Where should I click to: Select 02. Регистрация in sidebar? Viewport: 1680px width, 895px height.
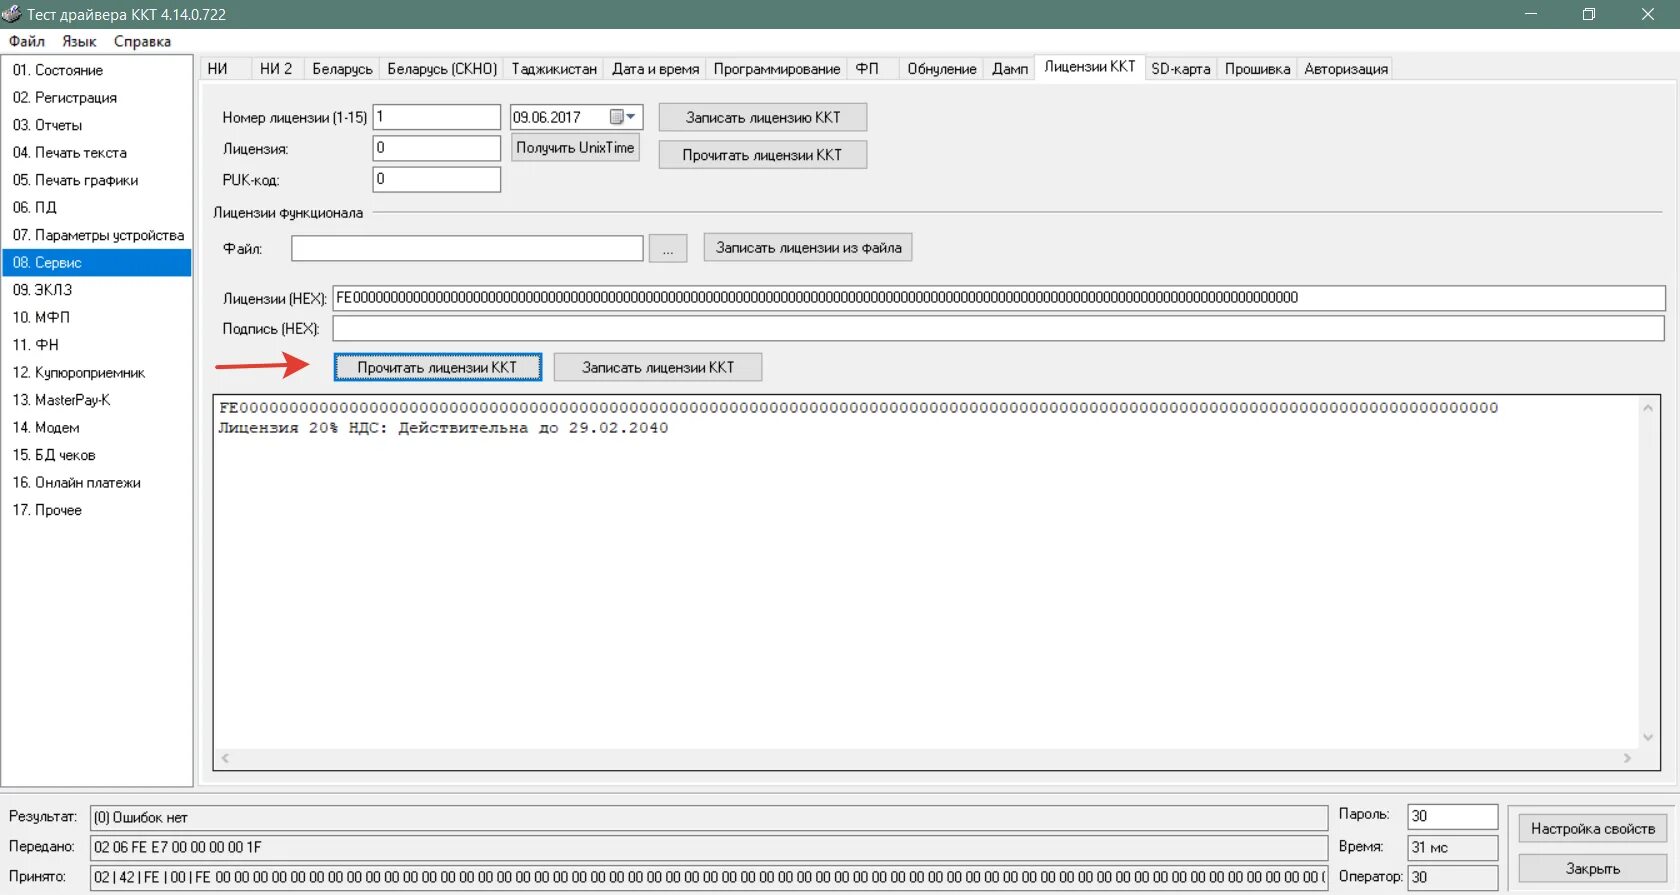(x=97, y=97)
